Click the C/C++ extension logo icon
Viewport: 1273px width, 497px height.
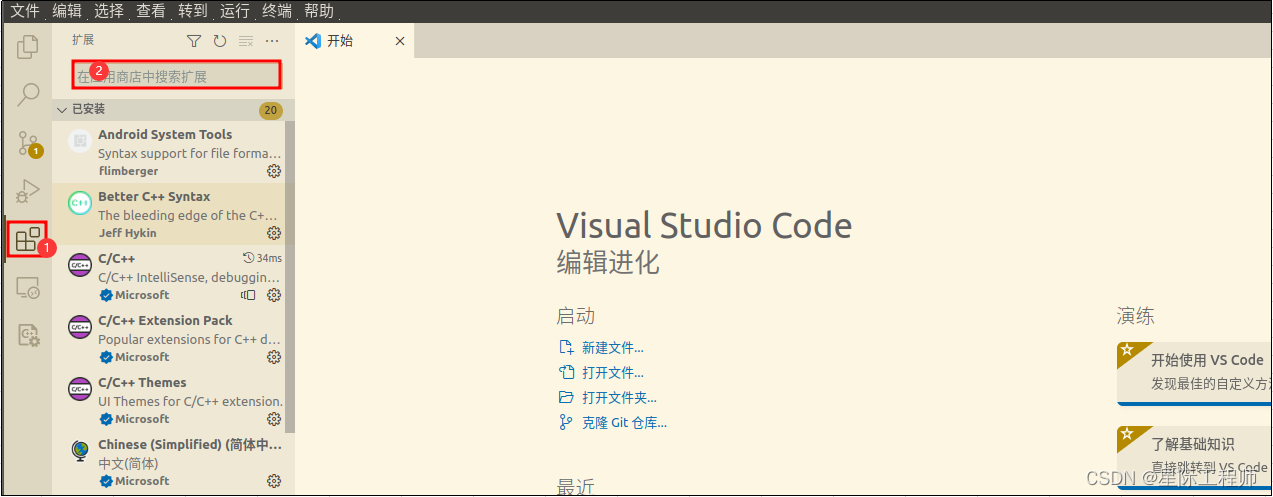[x=80, y=265]
